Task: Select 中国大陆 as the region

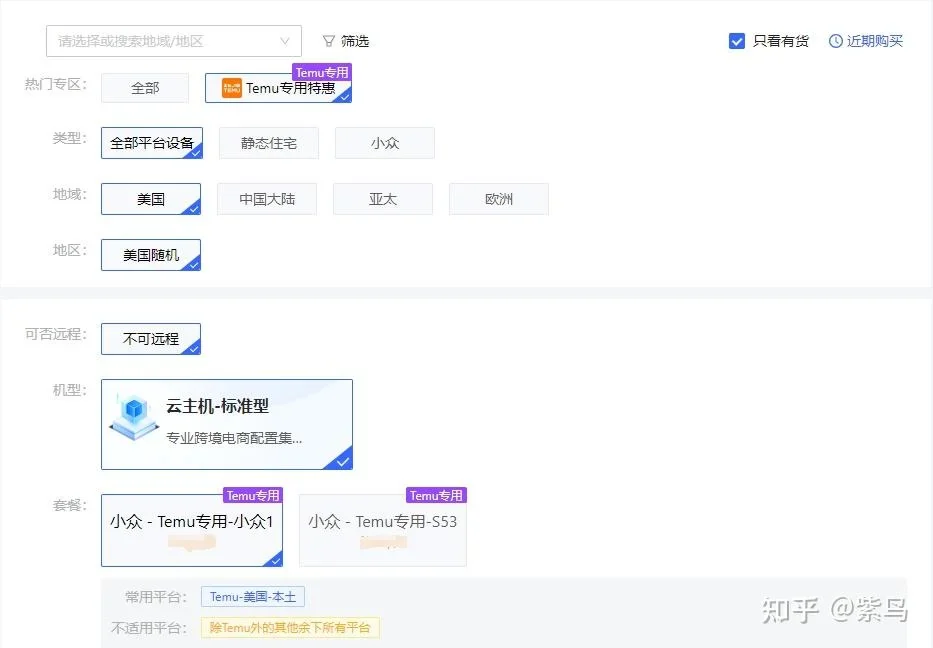Action: click(267, 199)
